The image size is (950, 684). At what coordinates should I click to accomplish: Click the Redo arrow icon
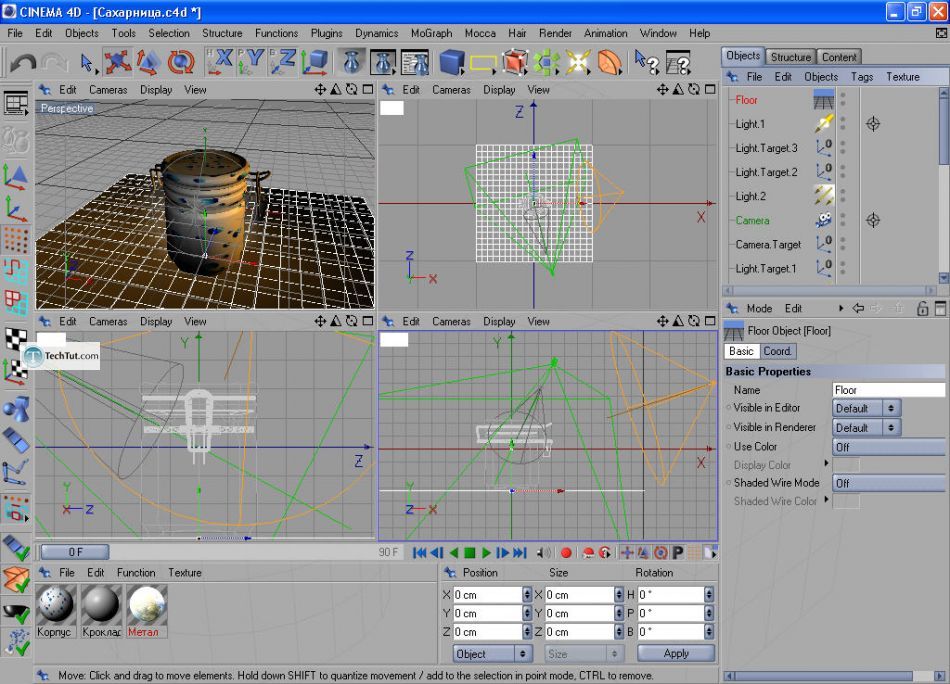click(55, 62)
